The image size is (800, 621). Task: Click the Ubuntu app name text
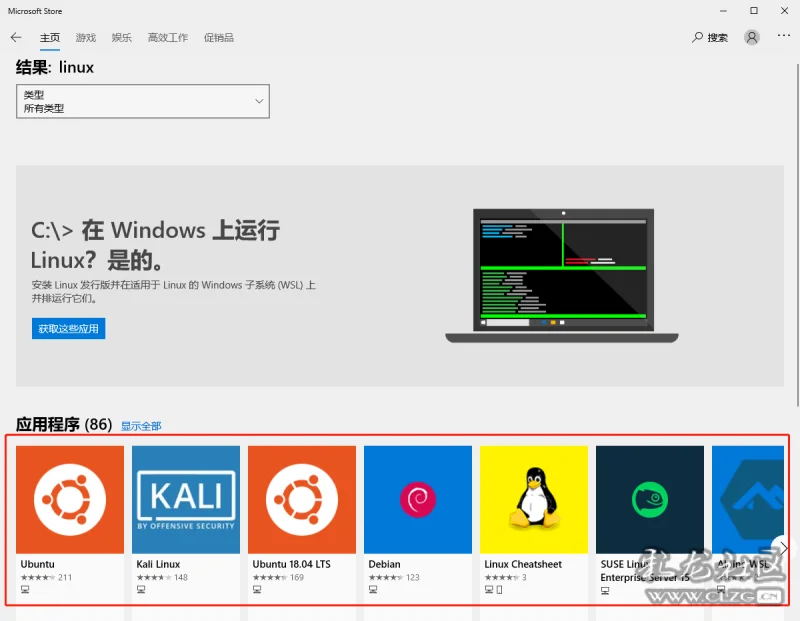click(37, 564)
